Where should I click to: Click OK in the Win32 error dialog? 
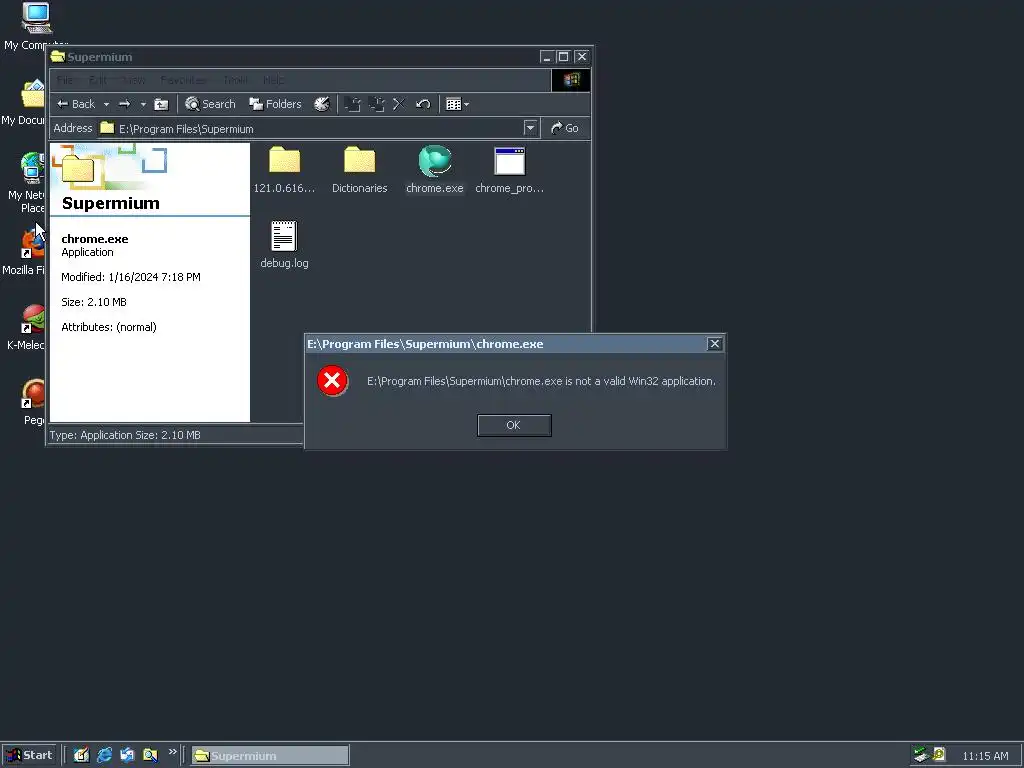pos(514,425)
